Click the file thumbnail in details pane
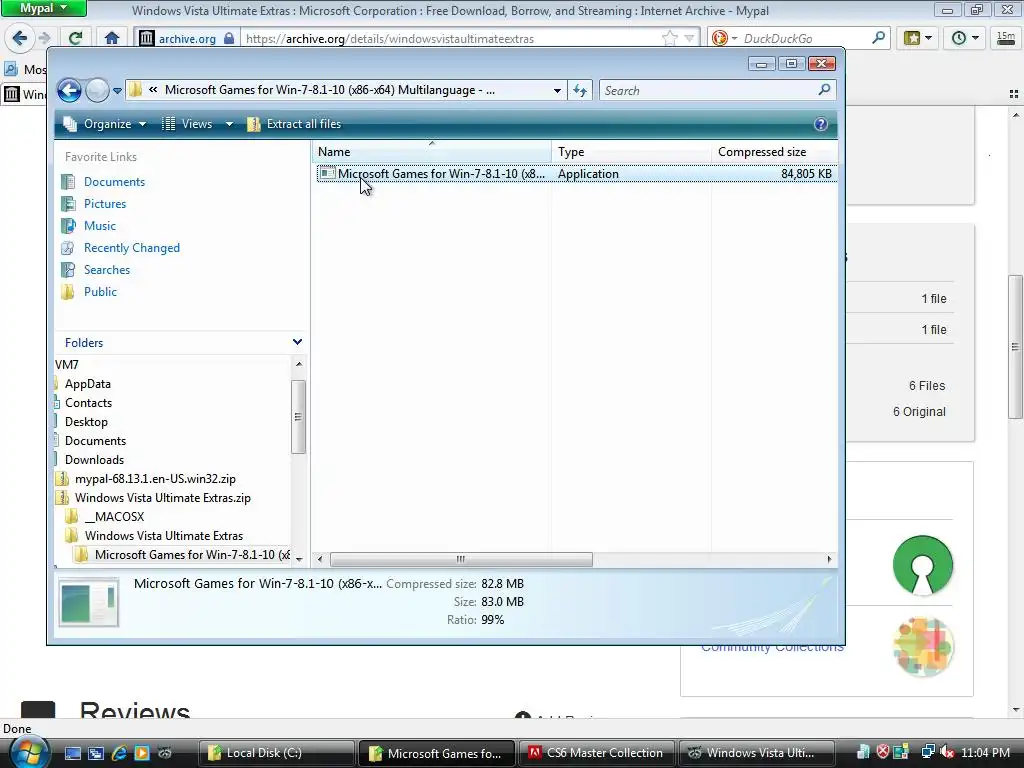The image size is (1024, 768). point(89,602)
